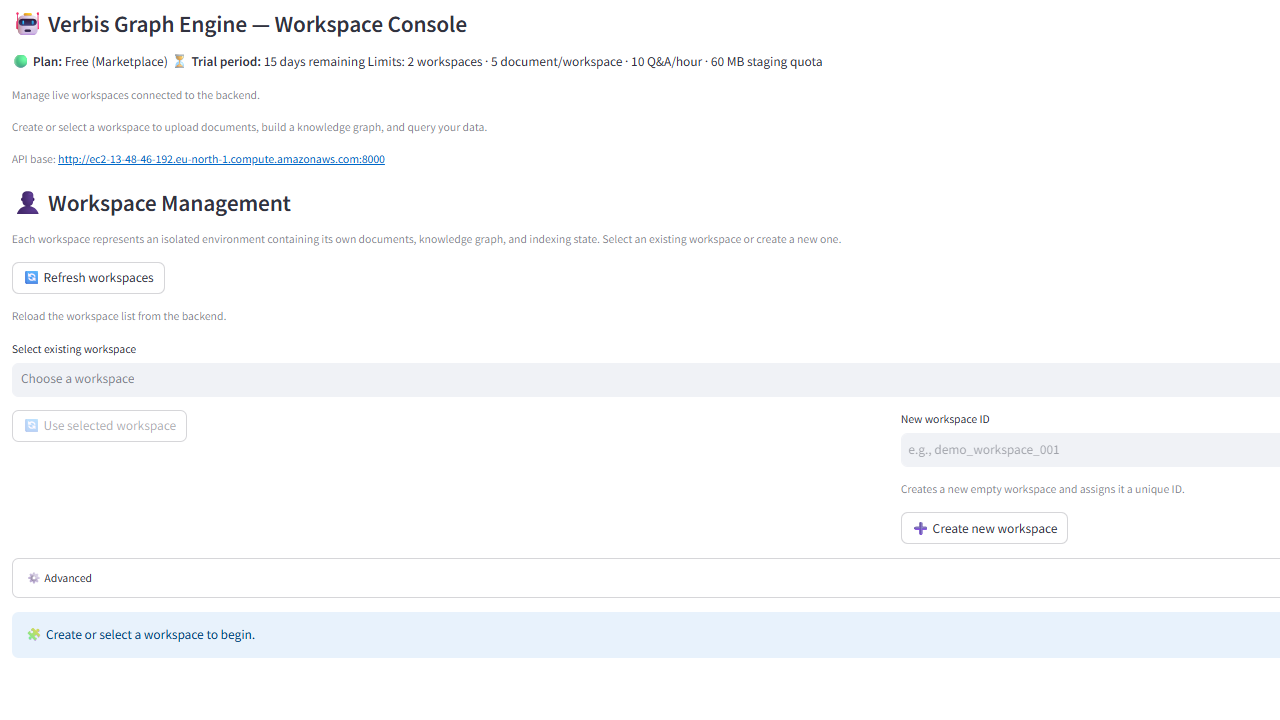Click the plus icon in Create new workspace
This screenshot has width=1280, height=720.
pos(921,528)
